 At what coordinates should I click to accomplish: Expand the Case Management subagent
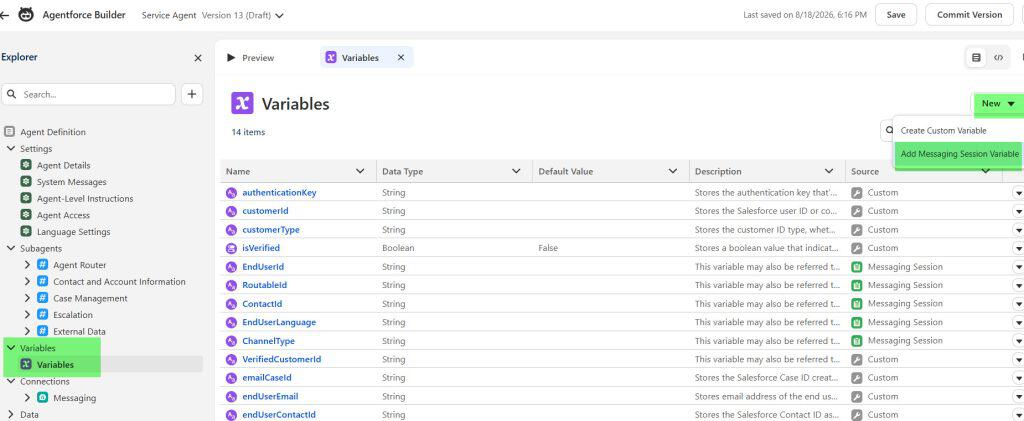(x=27, y=298)
